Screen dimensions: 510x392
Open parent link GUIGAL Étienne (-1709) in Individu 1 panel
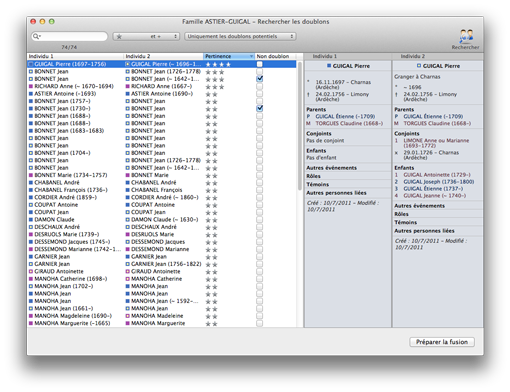[x=345, y=116]
